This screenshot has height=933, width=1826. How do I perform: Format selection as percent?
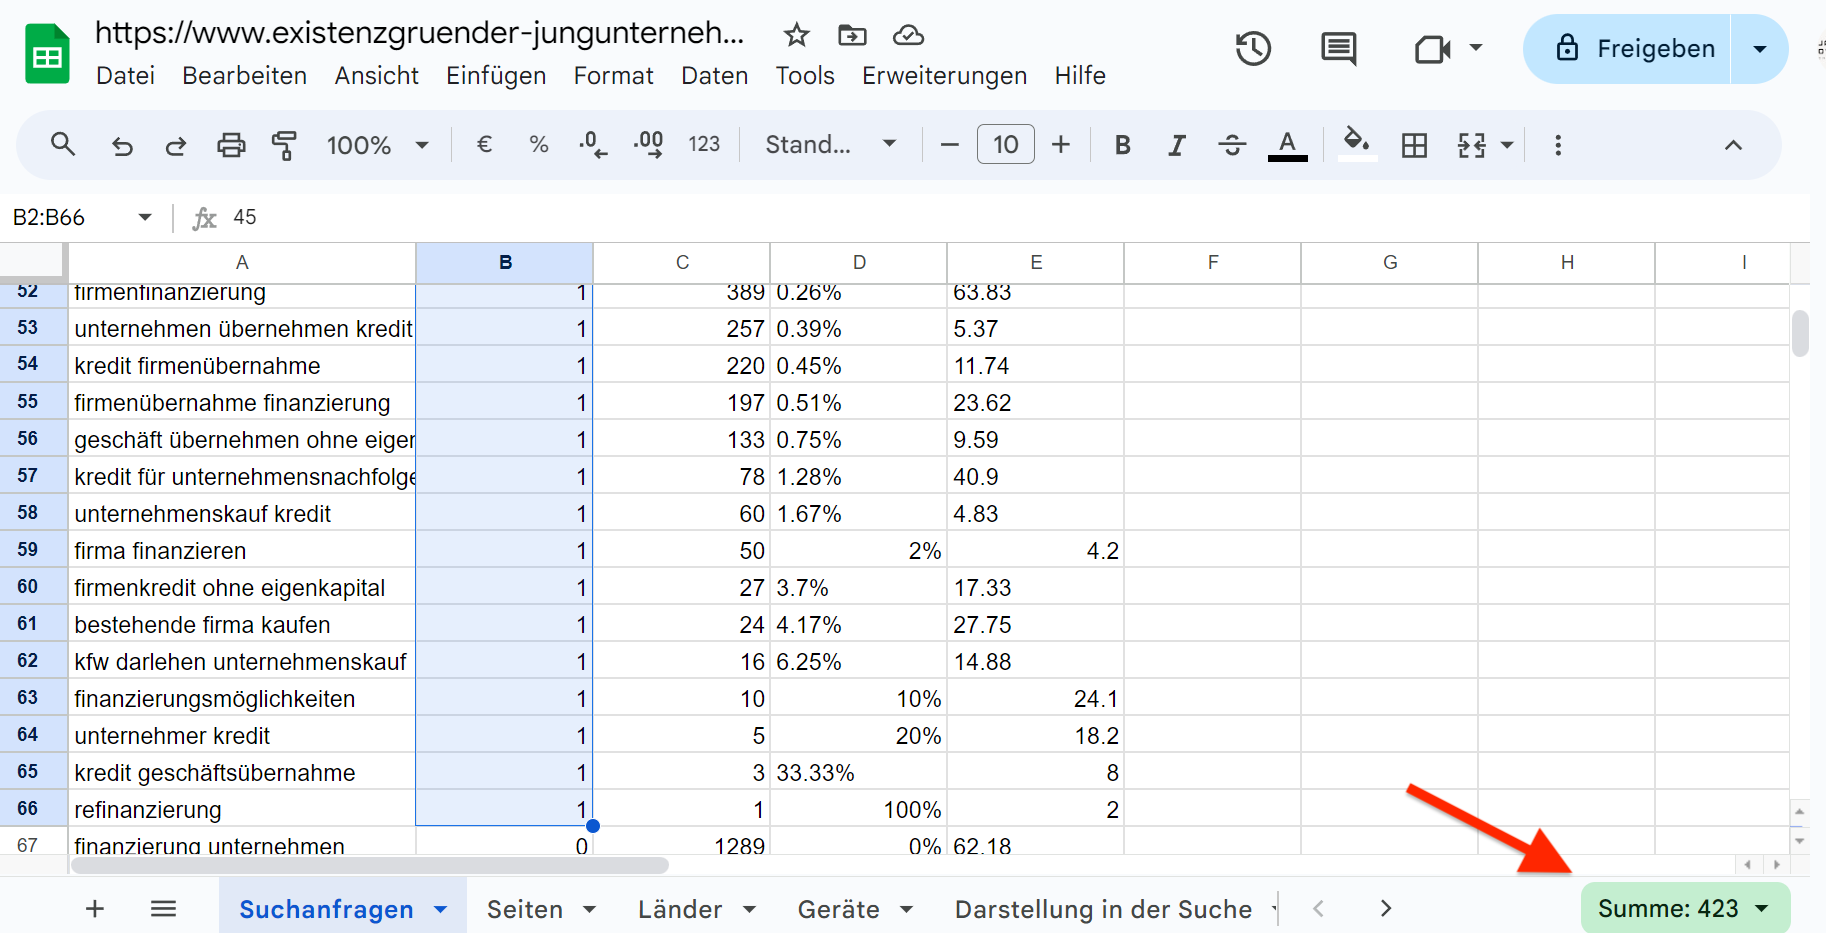539,145
